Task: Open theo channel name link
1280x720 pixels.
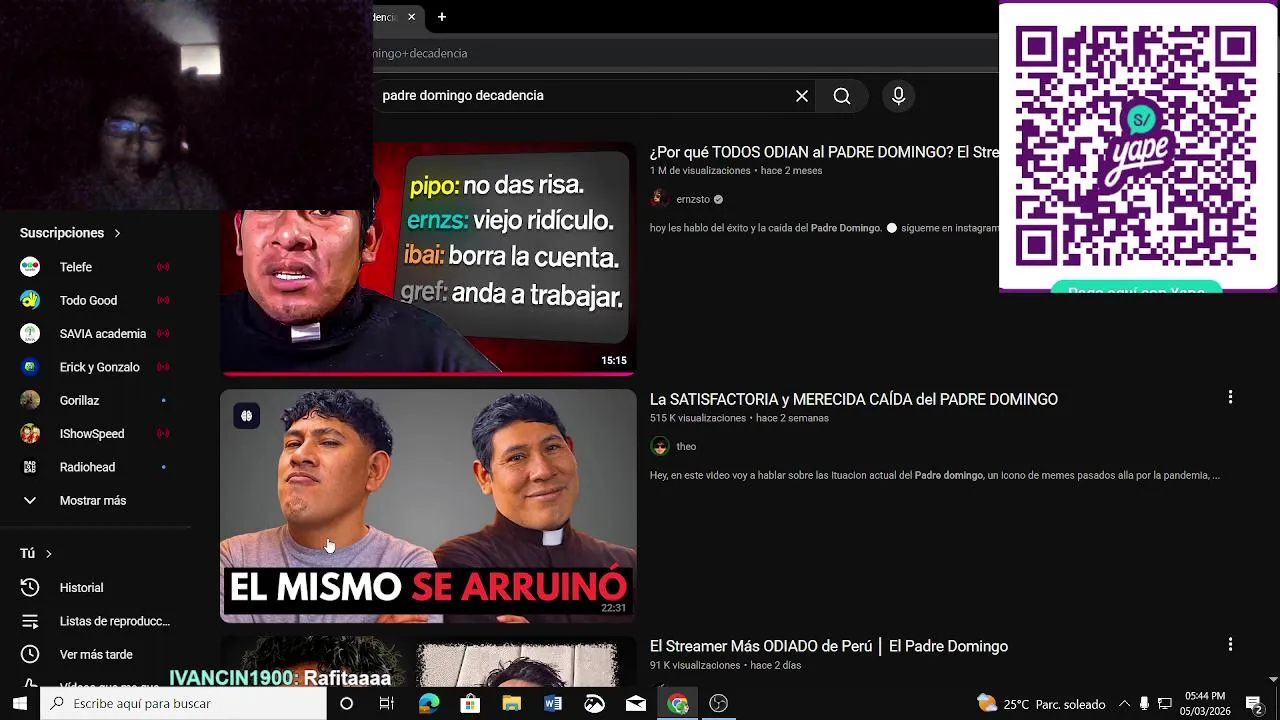Action: (686, 446)
